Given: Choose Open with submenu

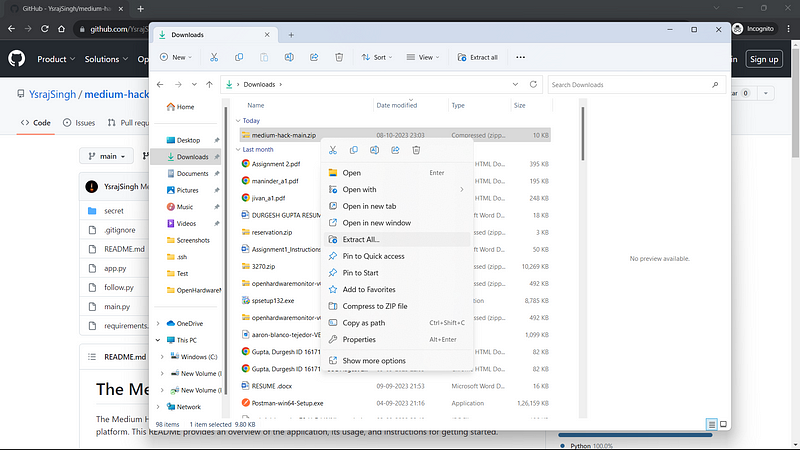Looking at the screenshot, I should pyautogui.click(x=396, y=189).
